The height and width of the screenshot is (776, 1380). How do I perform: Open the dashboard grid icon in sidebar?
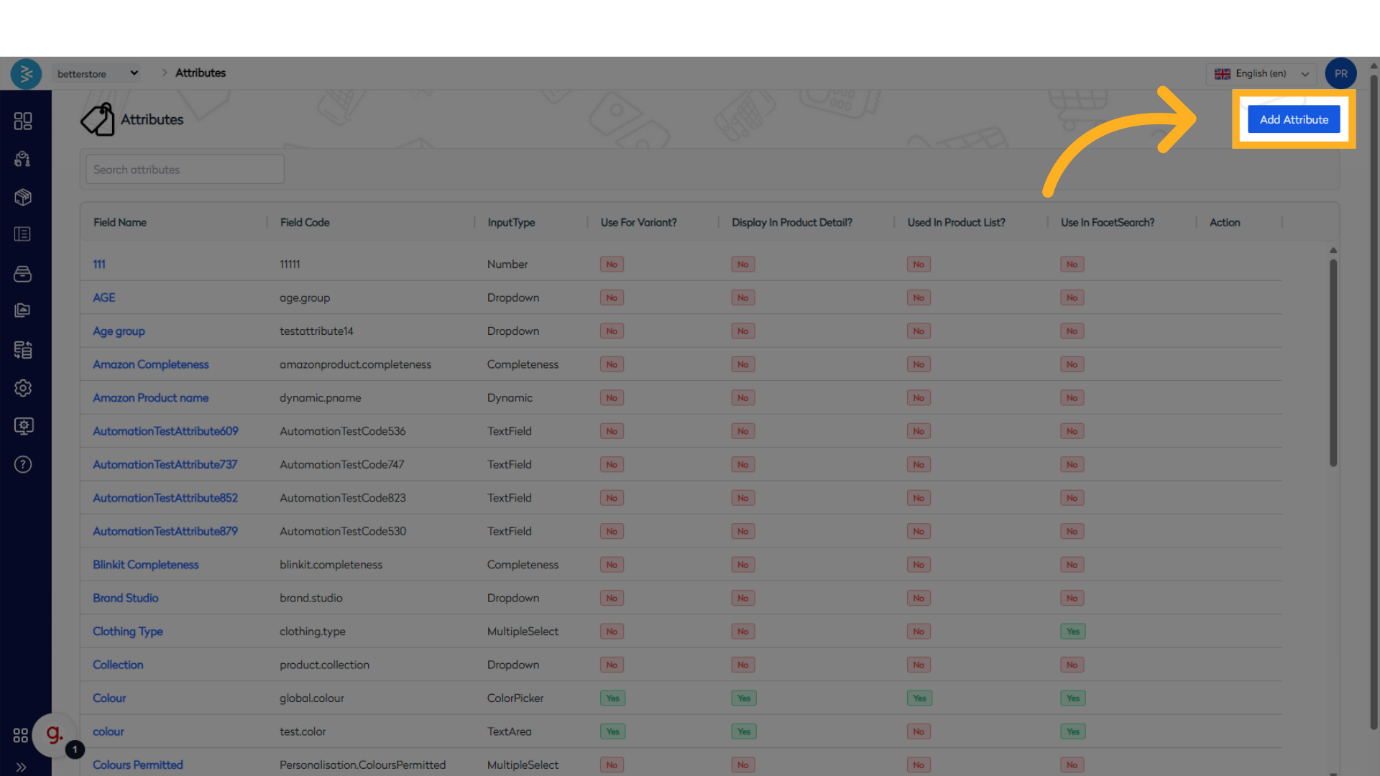click(23, 121)
